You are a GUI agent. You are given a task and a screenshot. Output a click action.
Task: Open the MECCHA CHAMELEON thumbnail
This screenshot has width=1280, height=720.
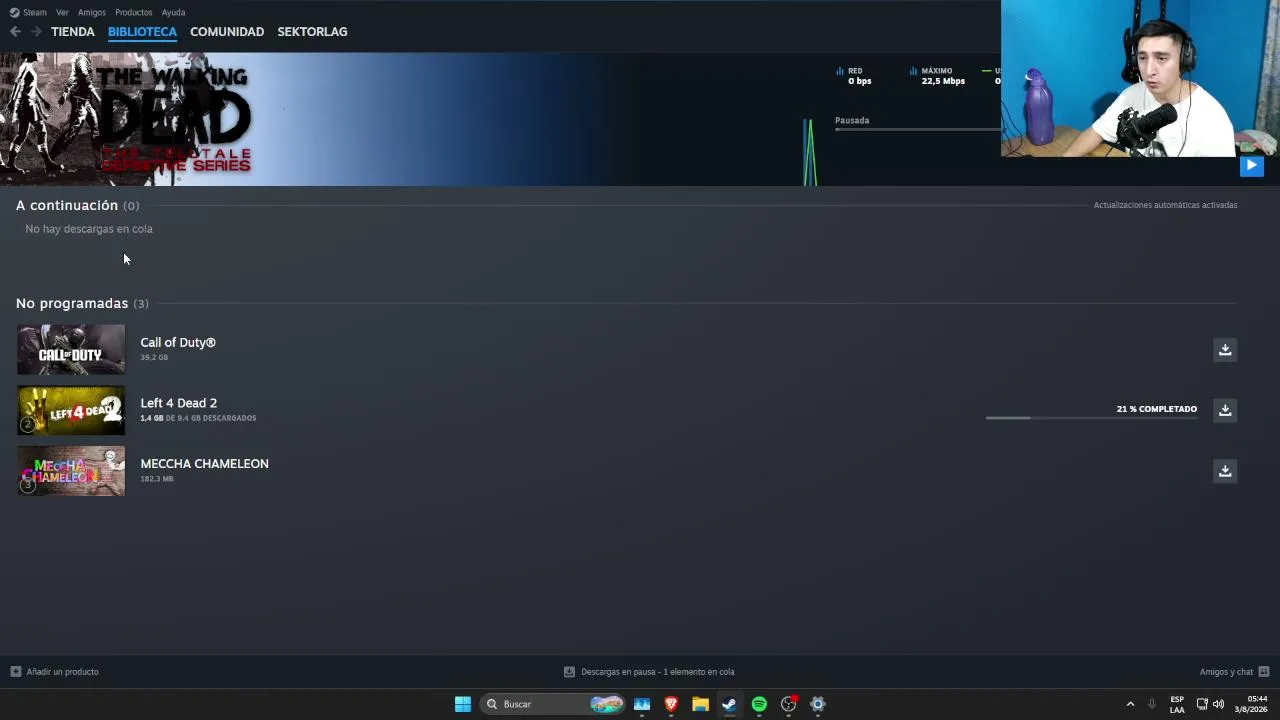71,471
